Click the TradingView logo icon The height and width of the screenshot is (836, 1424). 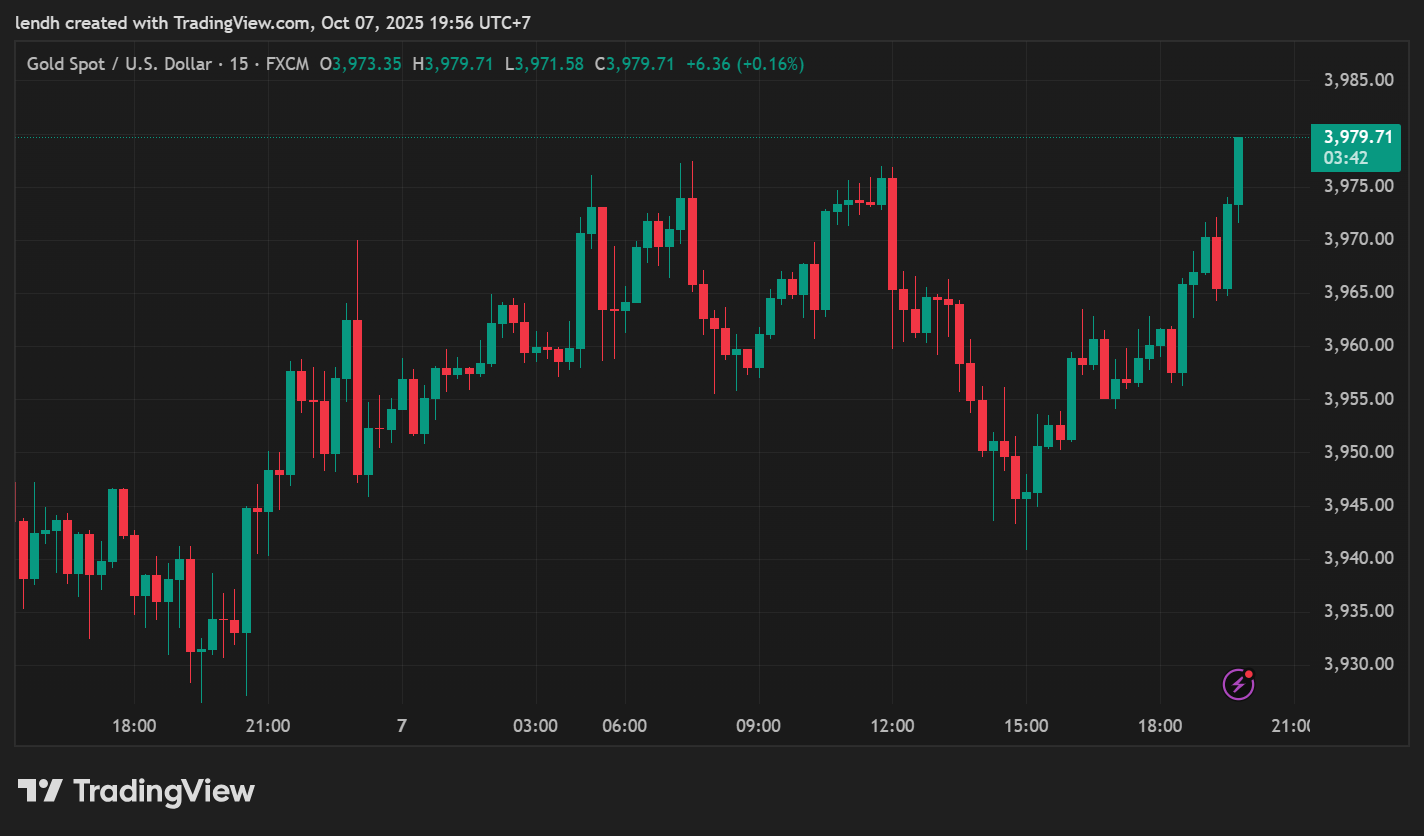point(40,792)
